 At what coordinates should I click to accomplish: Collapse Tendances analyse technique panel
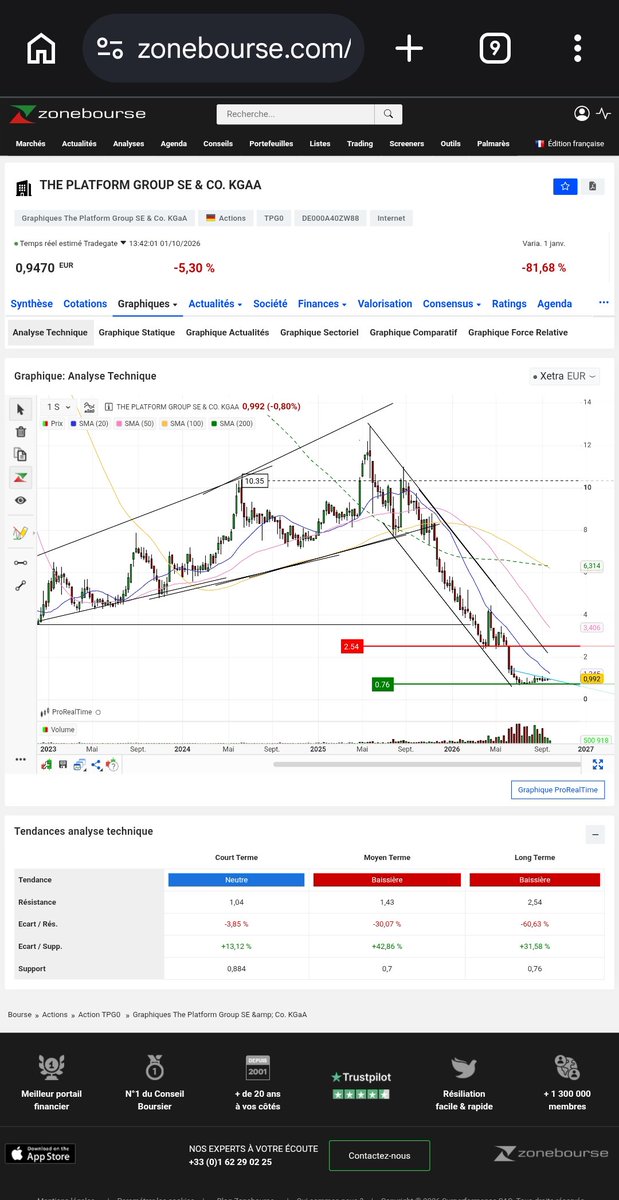coord(594,834)
